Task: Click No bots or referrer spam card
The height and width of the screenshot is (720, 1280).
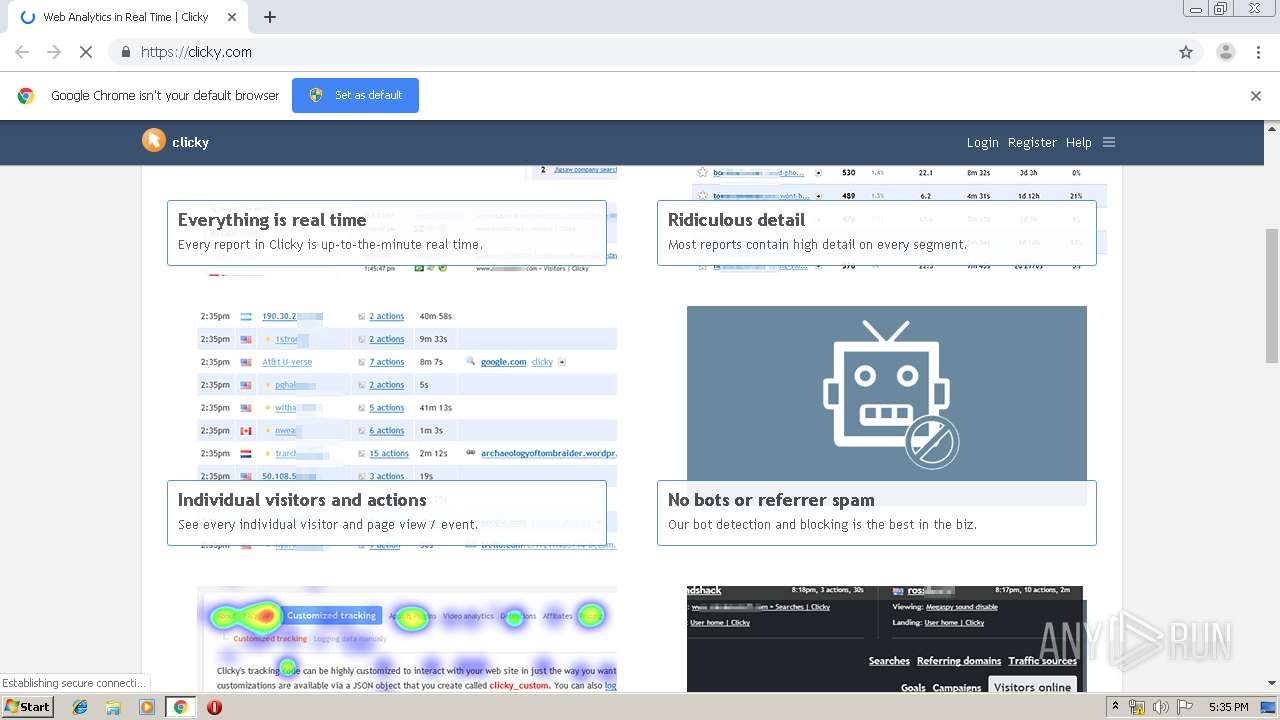Action: point(877,513)
